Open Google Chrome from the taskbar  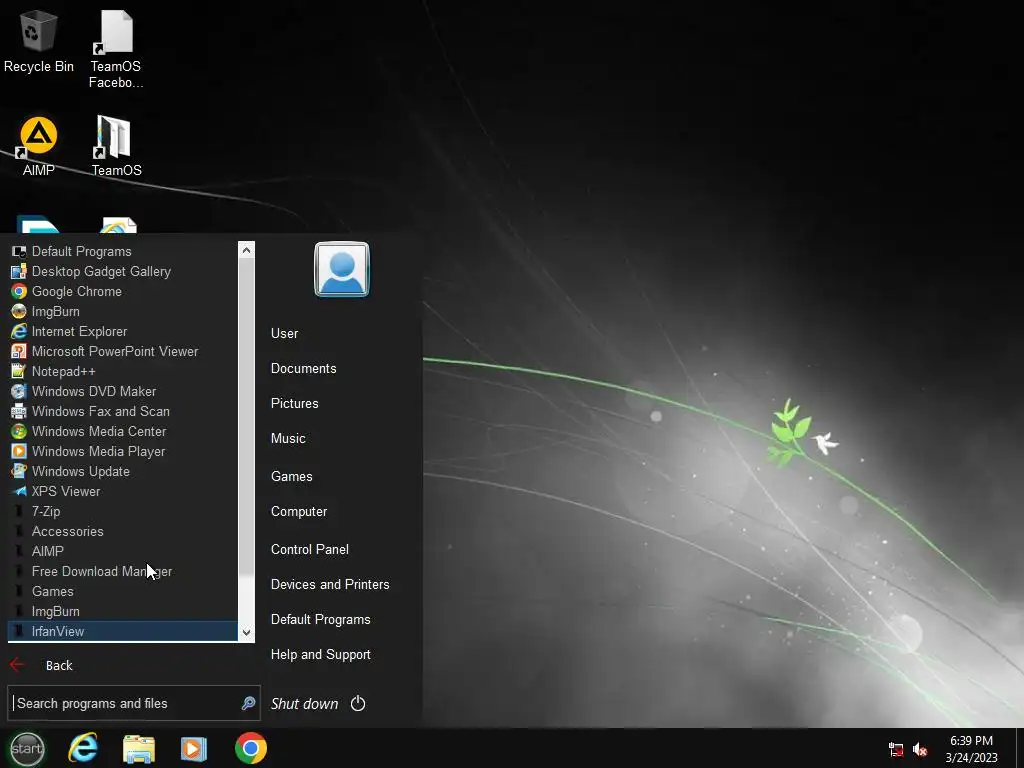pyautogui.click(x=251, y=748)
